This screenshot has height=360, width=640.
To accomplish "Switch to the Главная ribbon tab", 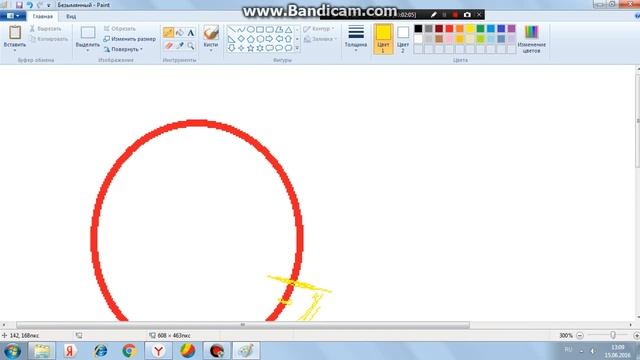I will (x=43, y=16).
